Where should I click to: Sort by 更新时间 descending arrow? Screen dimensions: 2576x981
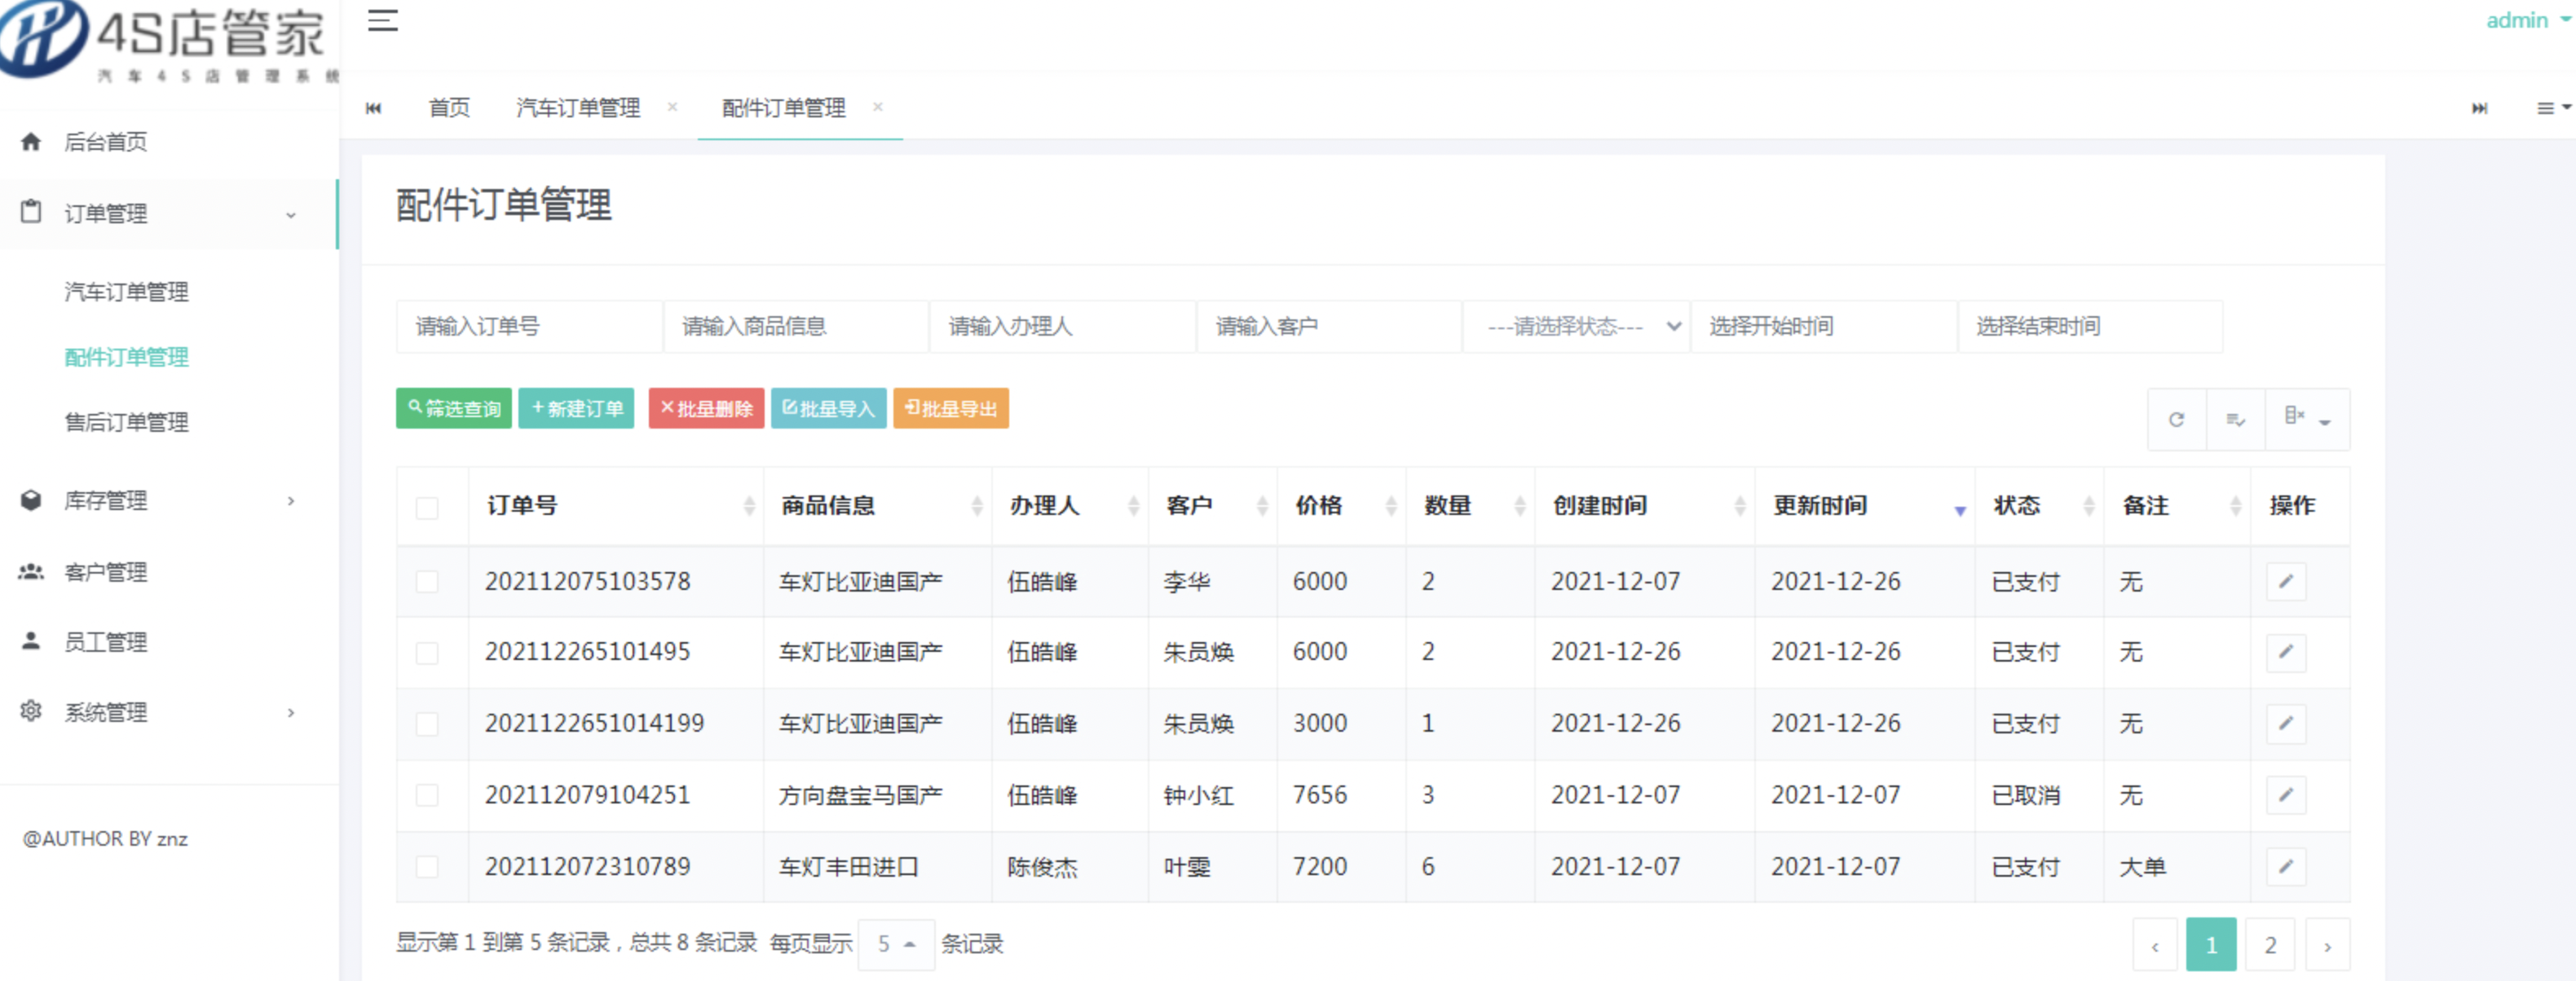1959,510
